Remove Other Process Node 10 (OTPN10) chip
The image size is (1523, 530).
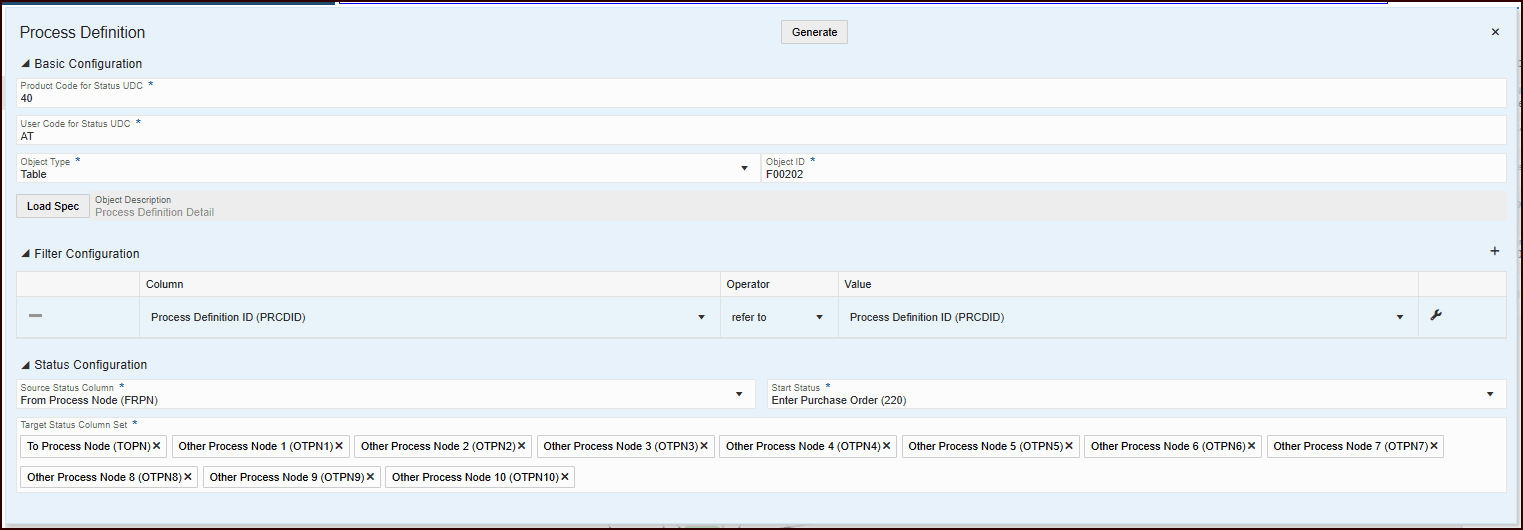pos(565,477)
